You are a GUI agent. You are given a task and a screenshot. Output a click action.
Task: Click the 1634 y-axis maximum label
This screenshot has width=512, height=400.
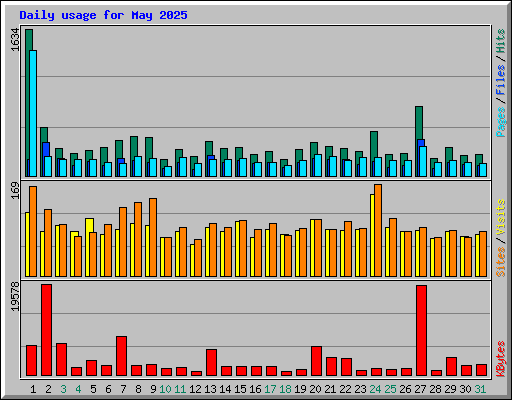(15, 40)
